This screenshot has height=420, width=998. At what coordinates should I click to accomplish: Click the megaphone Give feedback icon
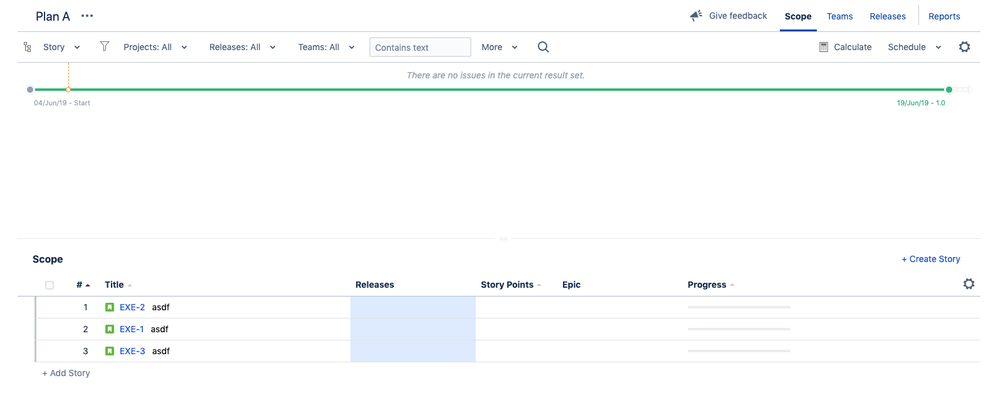point(696,16)
